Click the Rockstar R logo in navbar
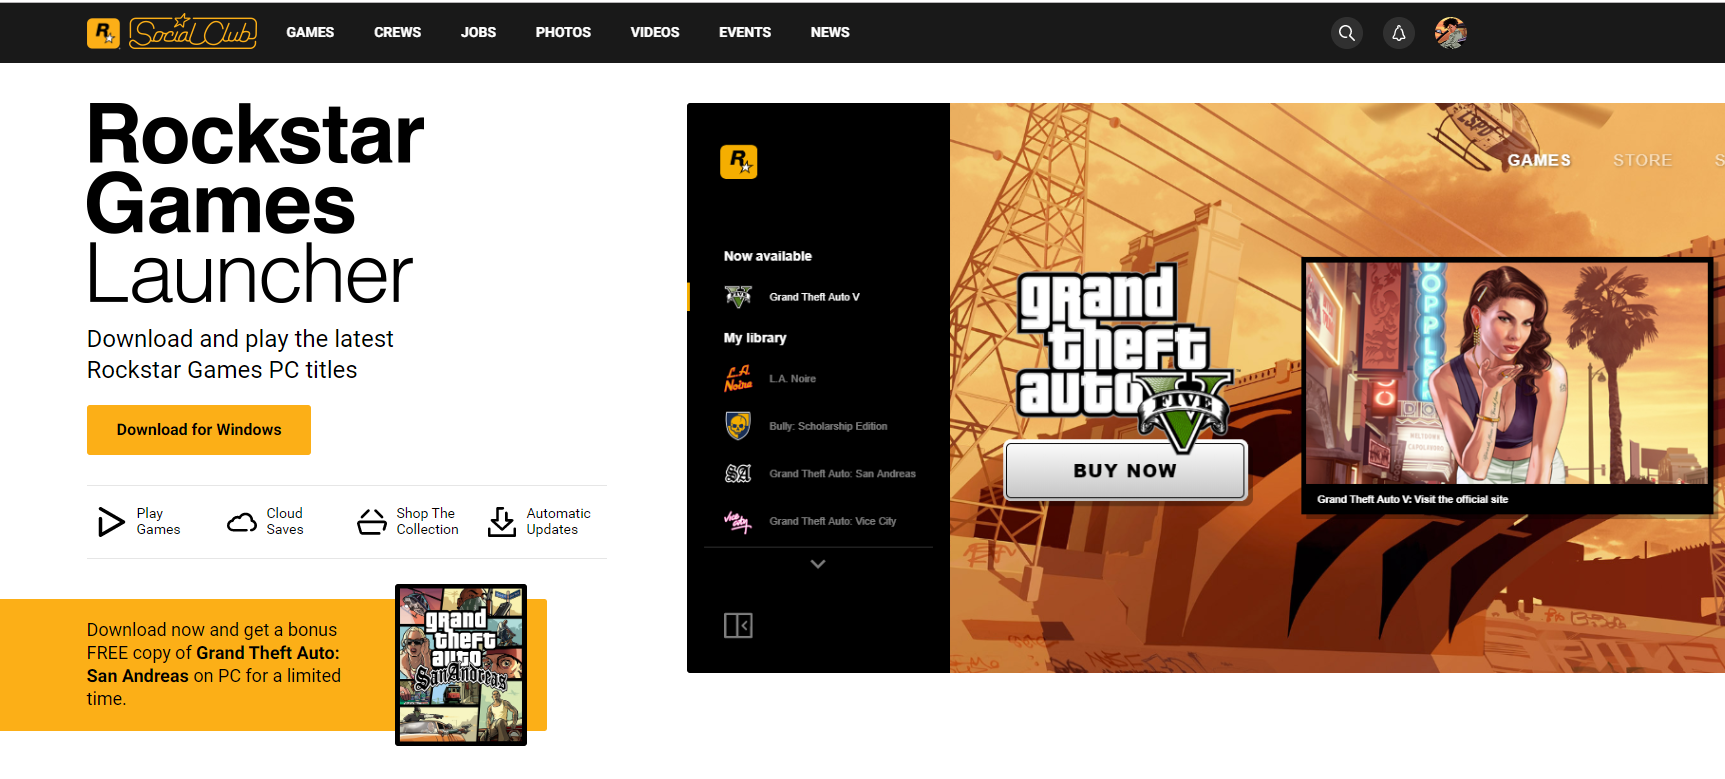The width and height of the screenshot is (1725, 779). point(103,33)
